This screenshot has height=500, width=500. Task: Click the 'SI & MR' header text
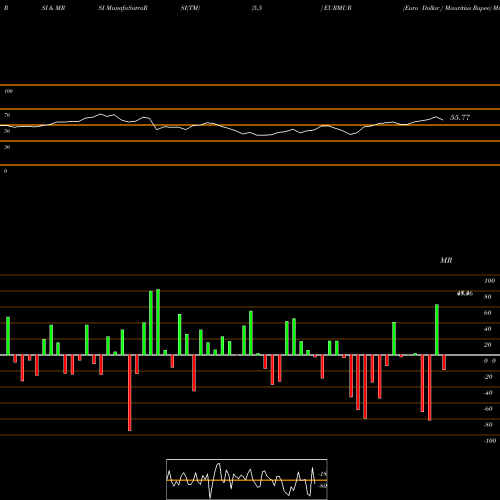pos(53,8)
